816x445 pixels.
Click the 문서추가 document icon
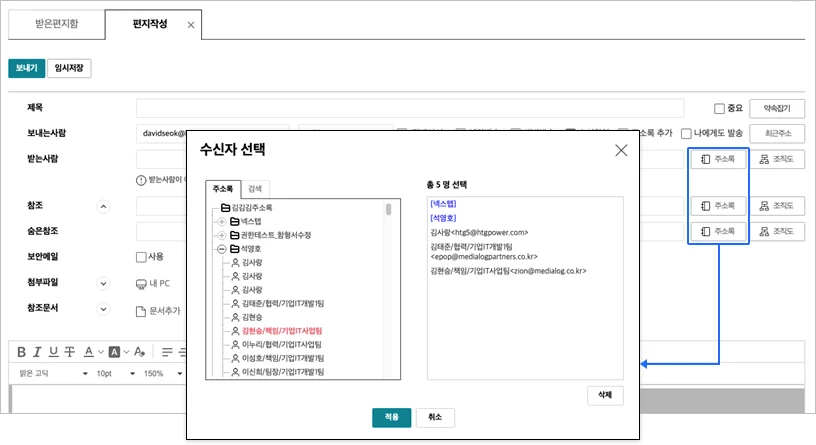[141, 311]
